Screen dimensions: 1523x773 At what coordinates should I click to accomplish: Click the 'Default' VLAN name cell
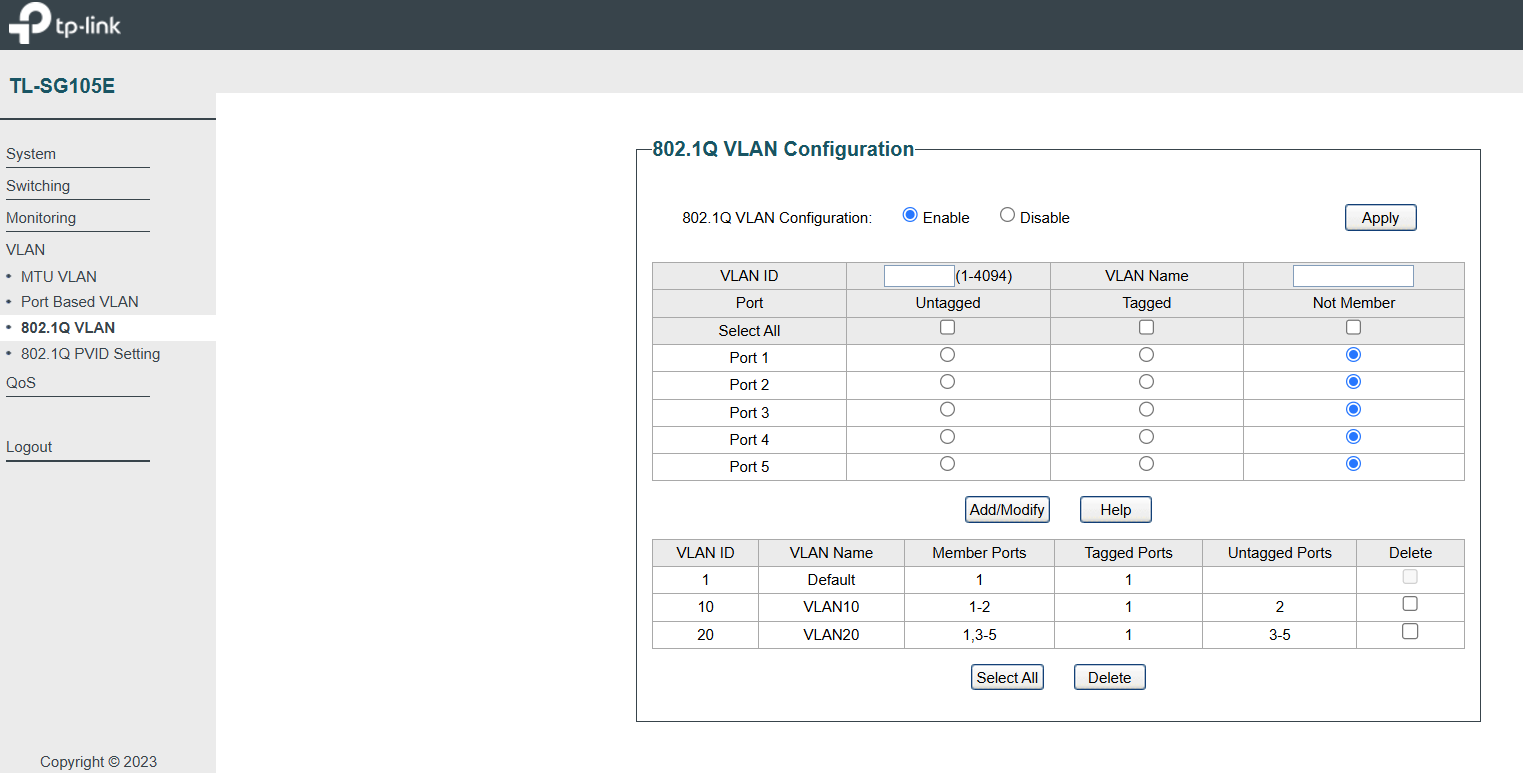coord(832,580)
